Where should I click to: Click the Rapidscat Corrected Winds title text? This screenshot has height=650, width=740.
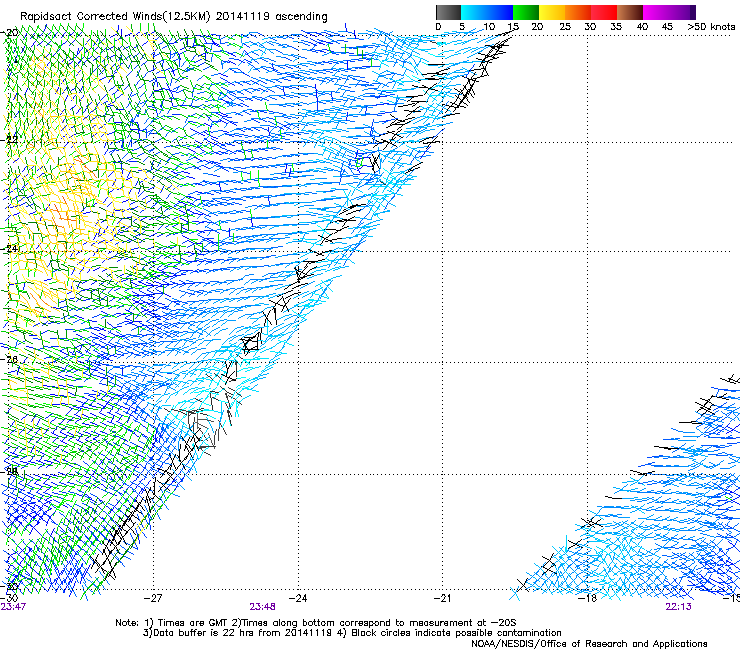(174, 17)
